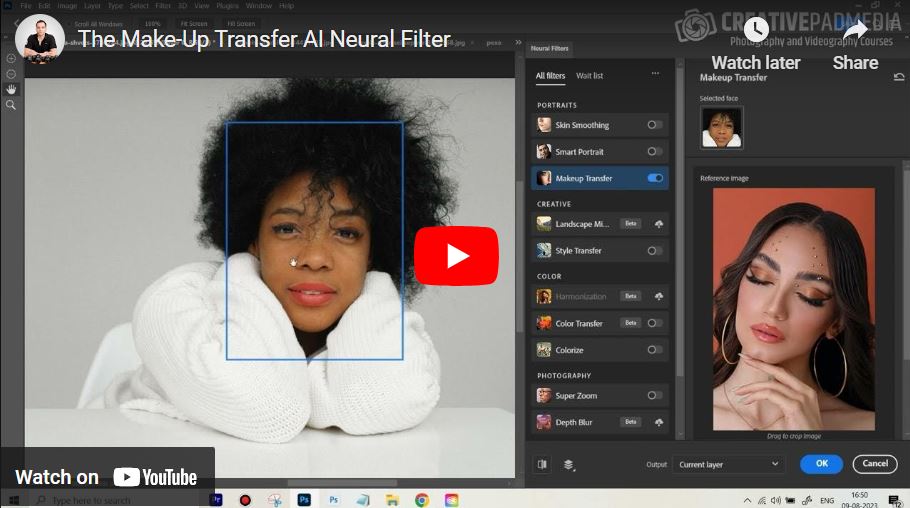Screen dimensions: 910x508
Task: Click the Super Zoom filter thumbnail icon
Action: pyautogui.click(x=544, y=395)
